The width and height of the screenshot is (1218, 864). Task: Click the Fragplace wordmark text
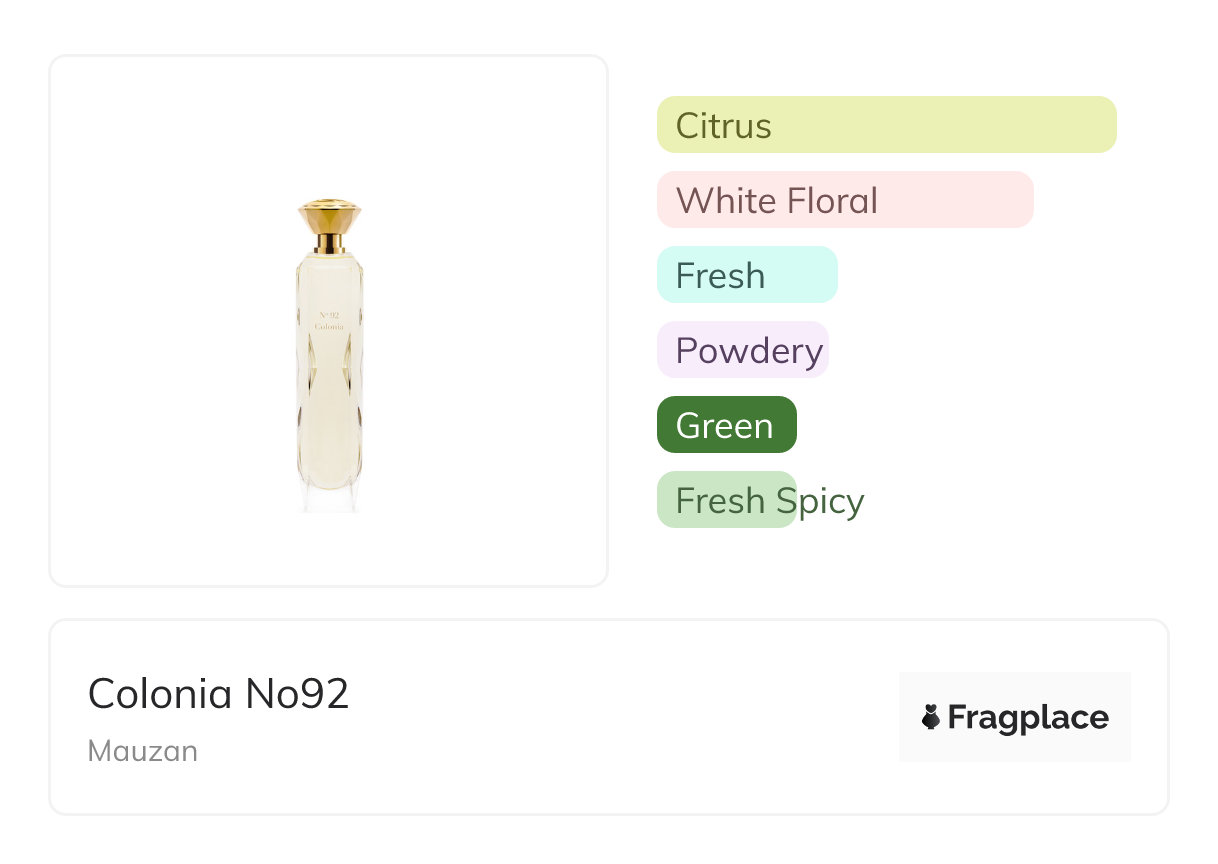pyautogui.click(x=1028, y=718)
